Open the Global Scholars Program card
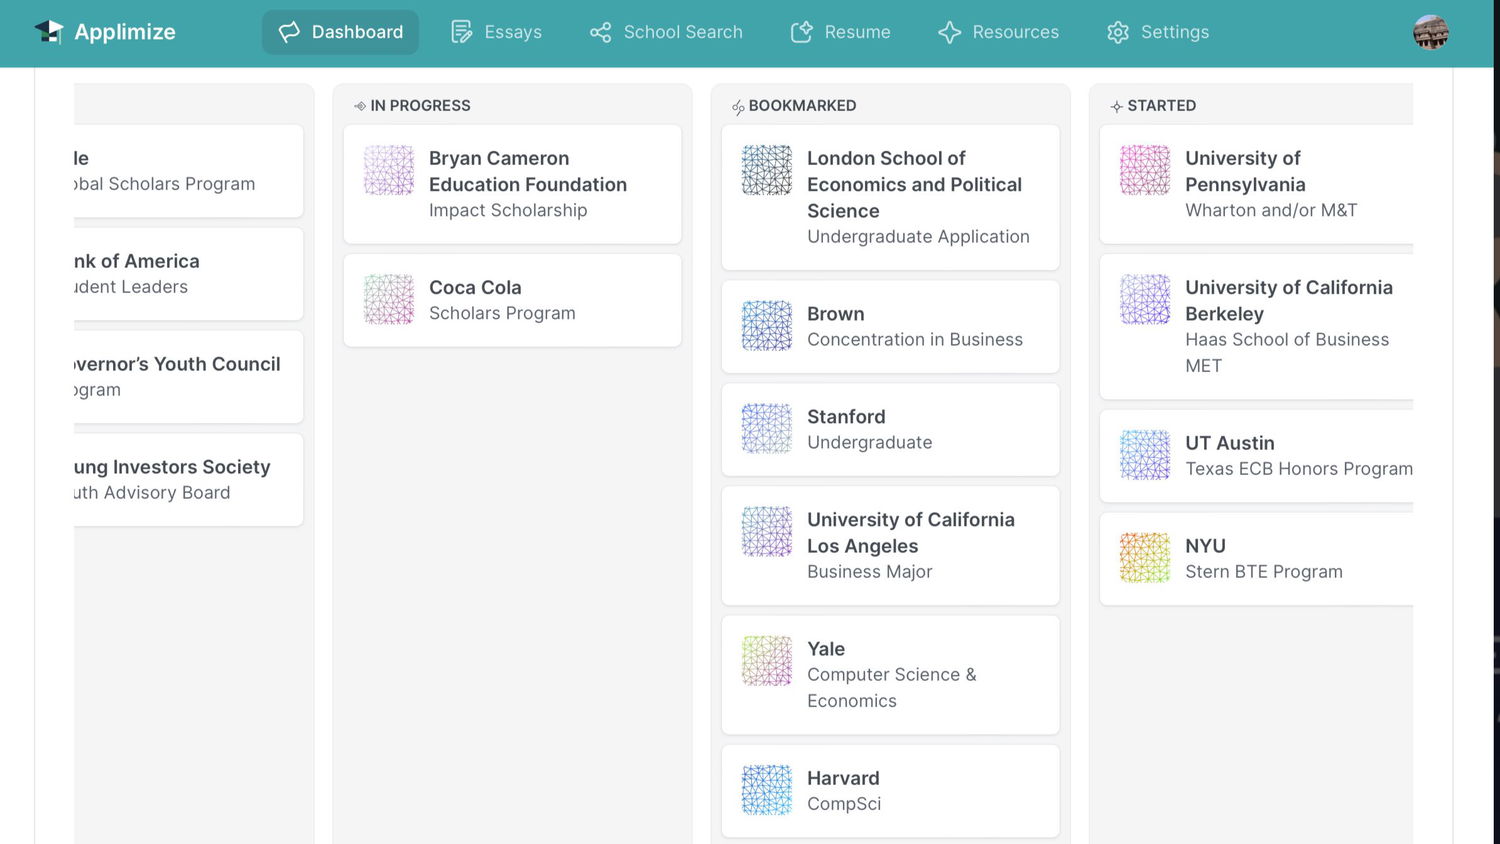The height and width of the screenshot is (844, 1500). point(188,171)
